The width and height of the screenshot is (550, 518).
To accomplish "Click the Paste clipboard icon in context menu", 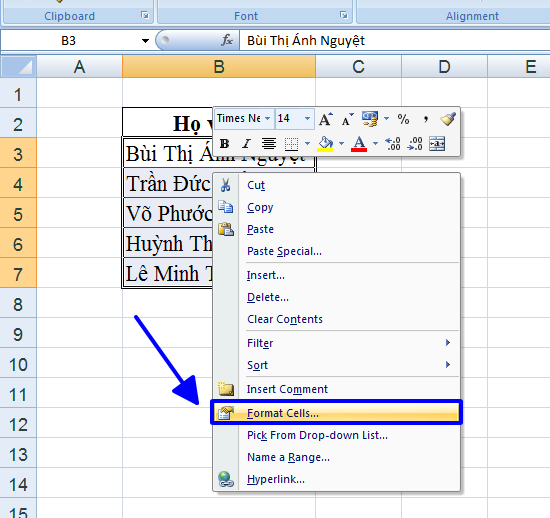I will 226,229.
